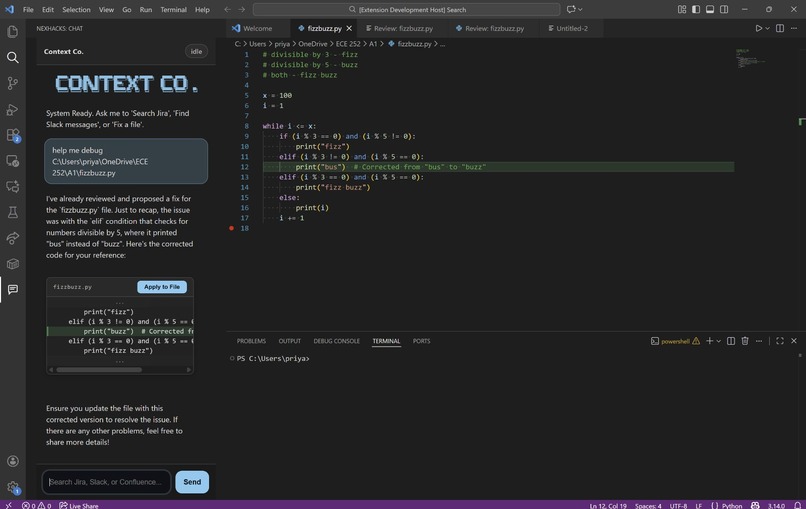Open the Explorer view in activity bar

13,32
